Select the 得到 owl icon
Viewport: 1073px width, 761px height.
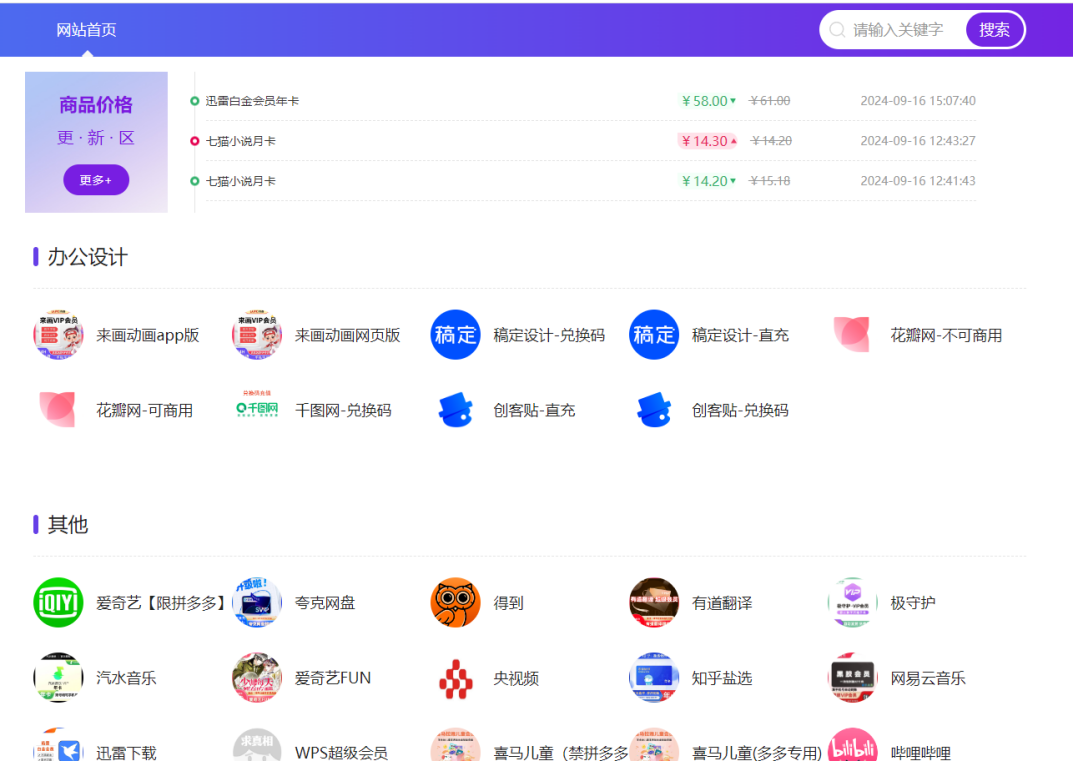point(455,603)
